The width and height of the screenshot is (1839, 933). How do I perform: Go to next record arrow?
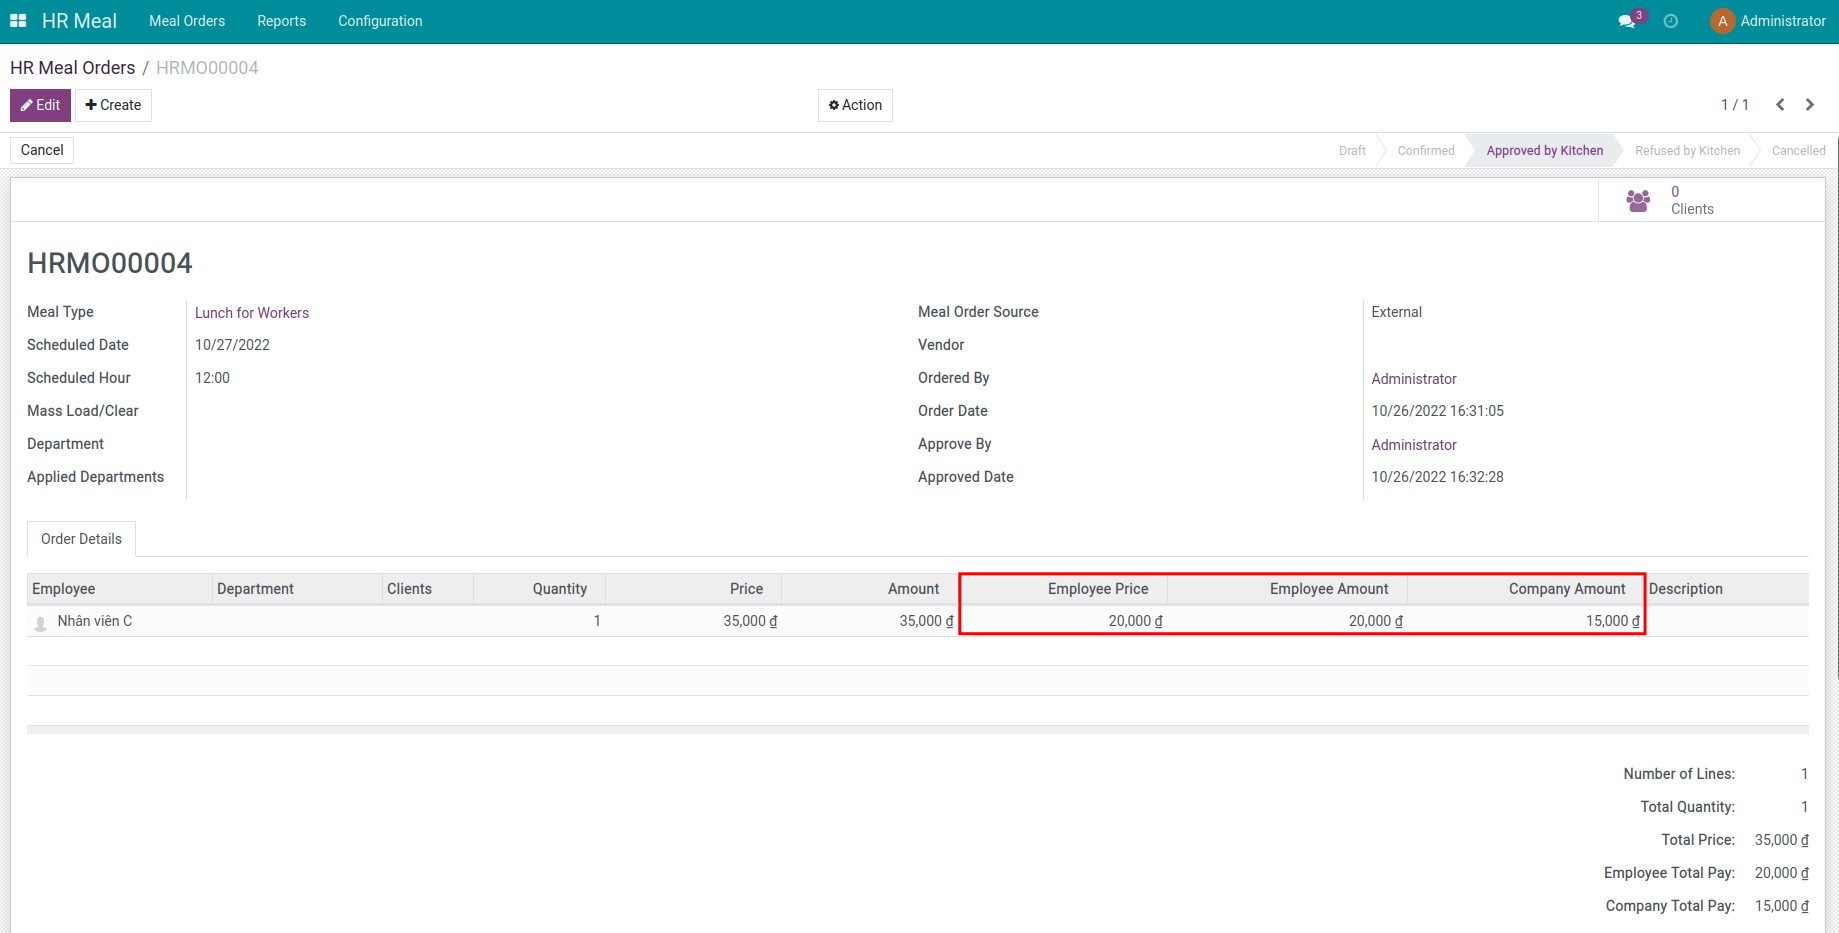tap(1809, 105)
